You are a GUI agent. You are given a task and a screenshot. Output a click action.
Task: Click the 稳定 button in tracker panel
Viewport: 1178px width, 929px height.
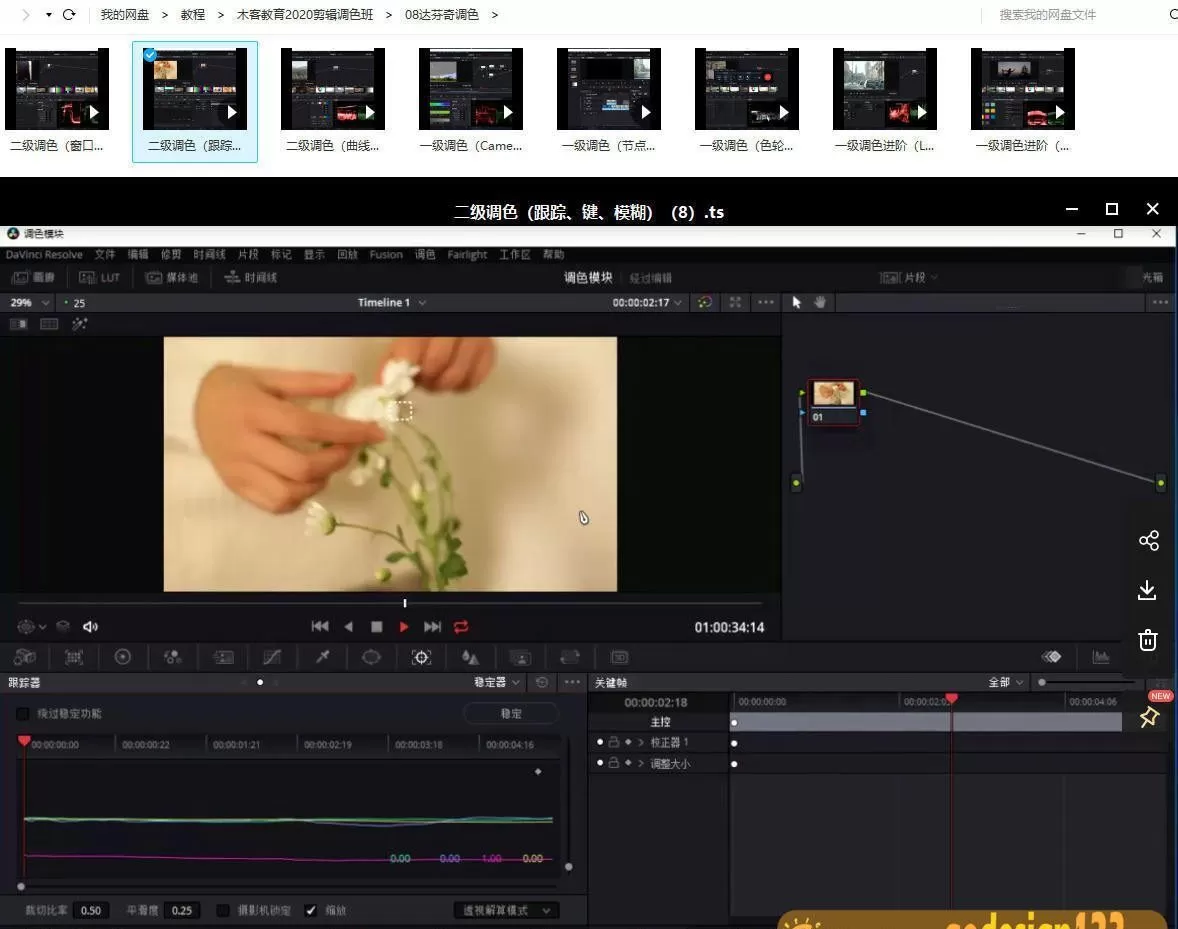point(511,714)
